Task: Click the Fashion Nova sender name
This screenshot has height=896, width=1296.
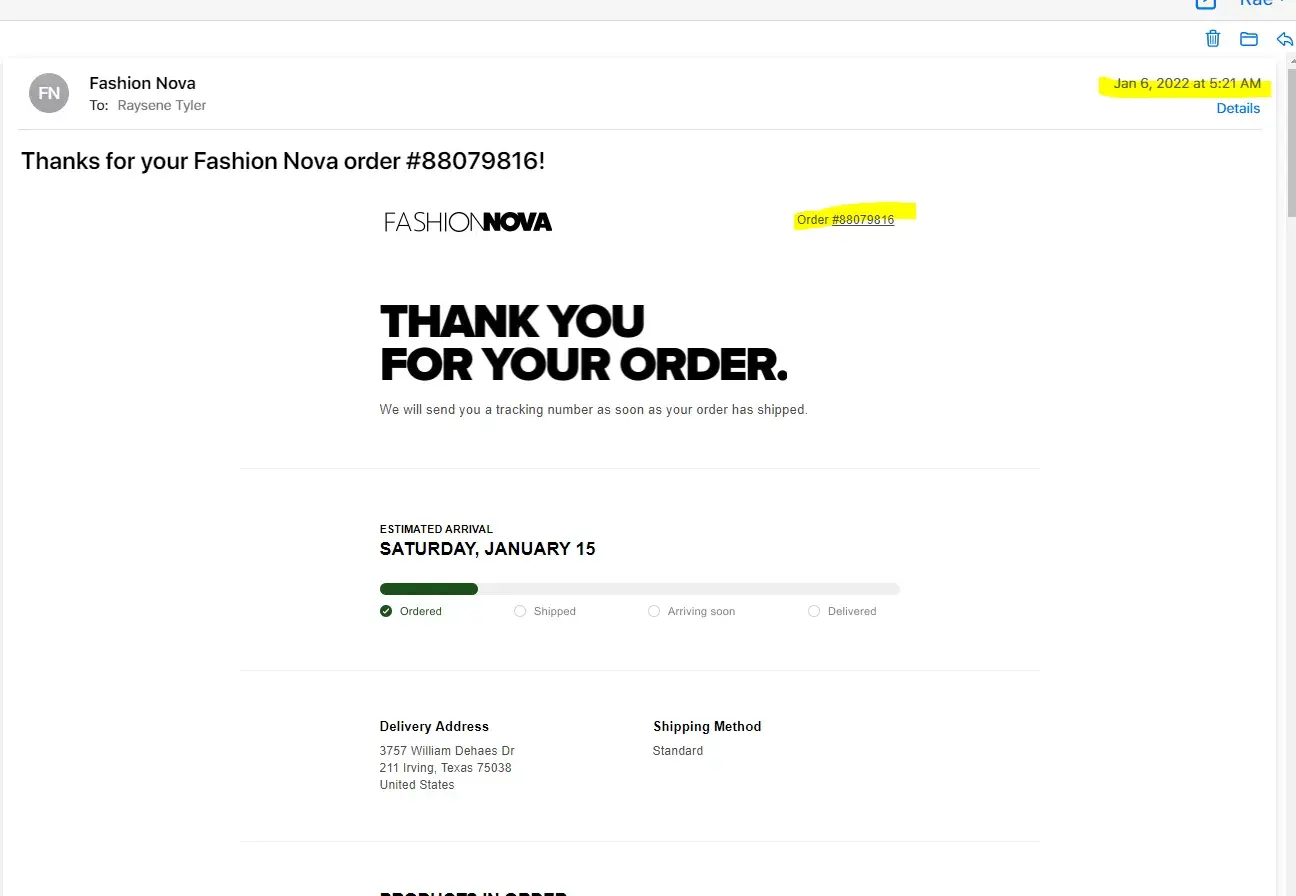Action: click(x=142, y=83)
